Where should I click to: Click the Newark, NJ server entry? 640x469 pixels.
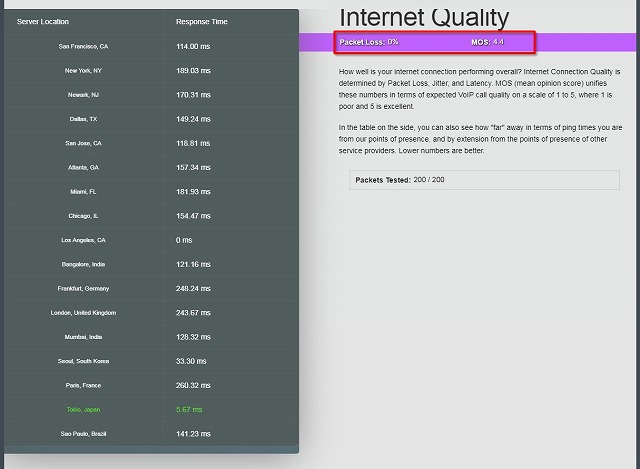pyautogui.click(x=84, y=95)
